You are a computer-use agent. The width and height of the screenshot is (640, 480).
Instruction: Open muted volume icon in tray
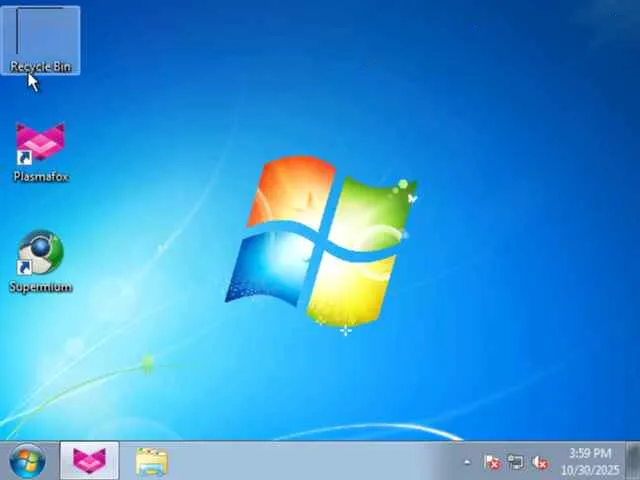click(x=540, y=462)
